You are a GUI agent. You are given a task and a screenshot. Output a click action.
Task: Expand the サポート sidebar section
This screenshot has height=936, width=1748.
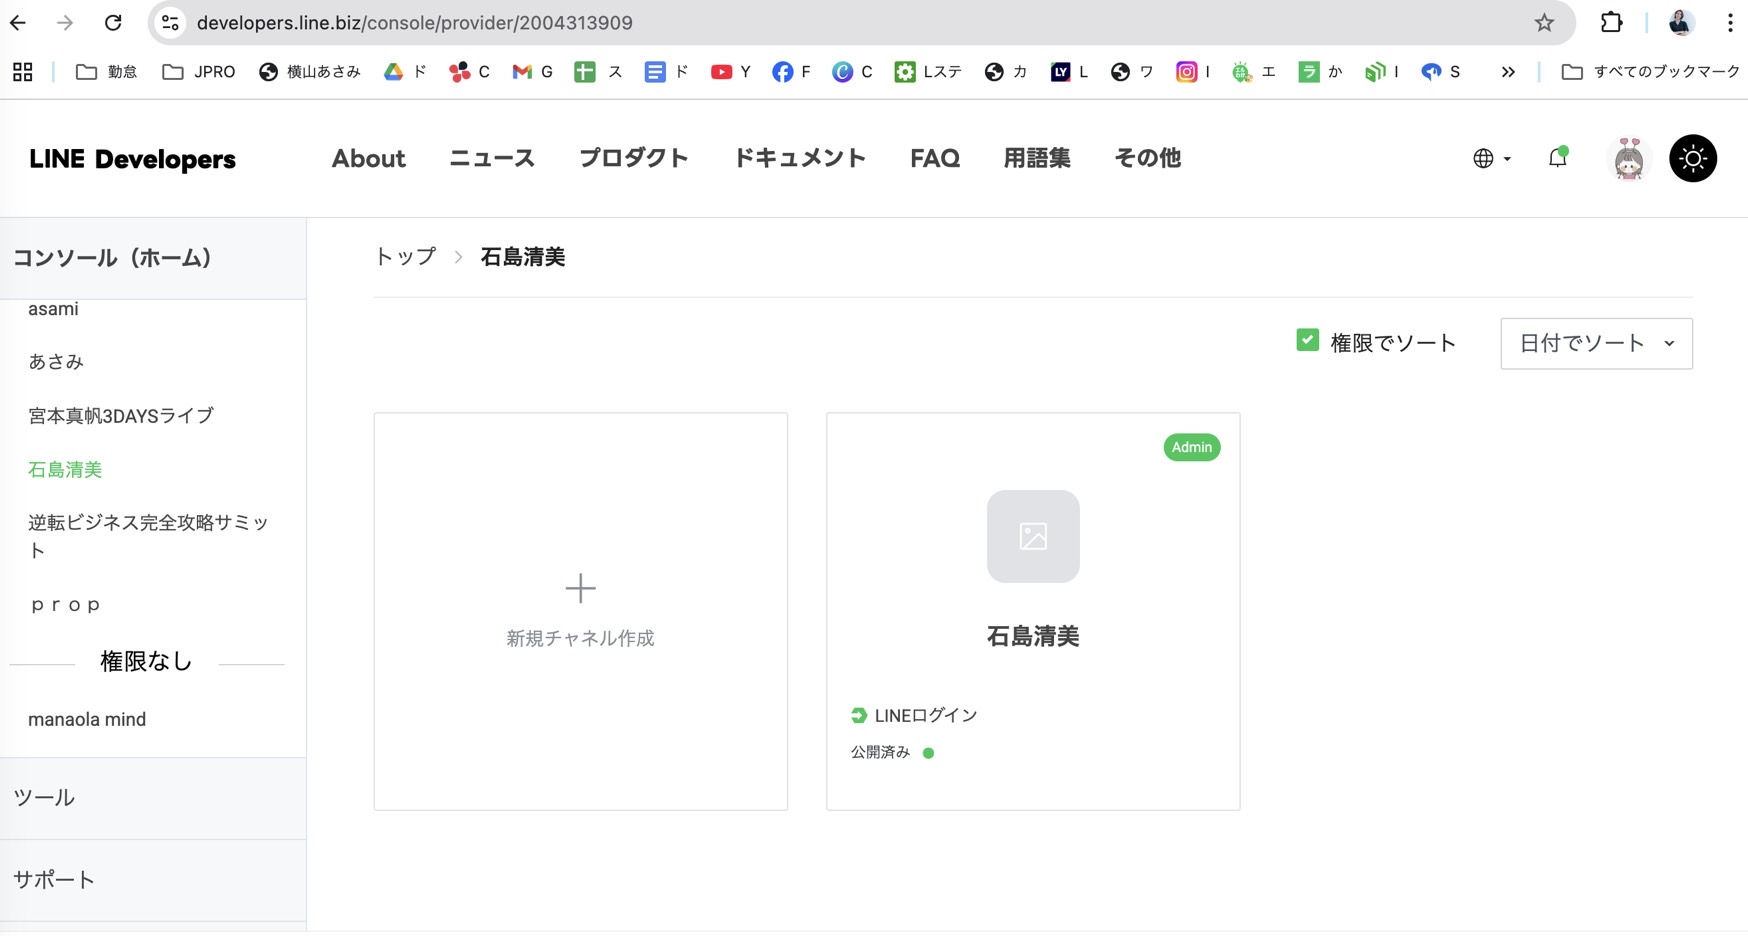tap(153, 880)
